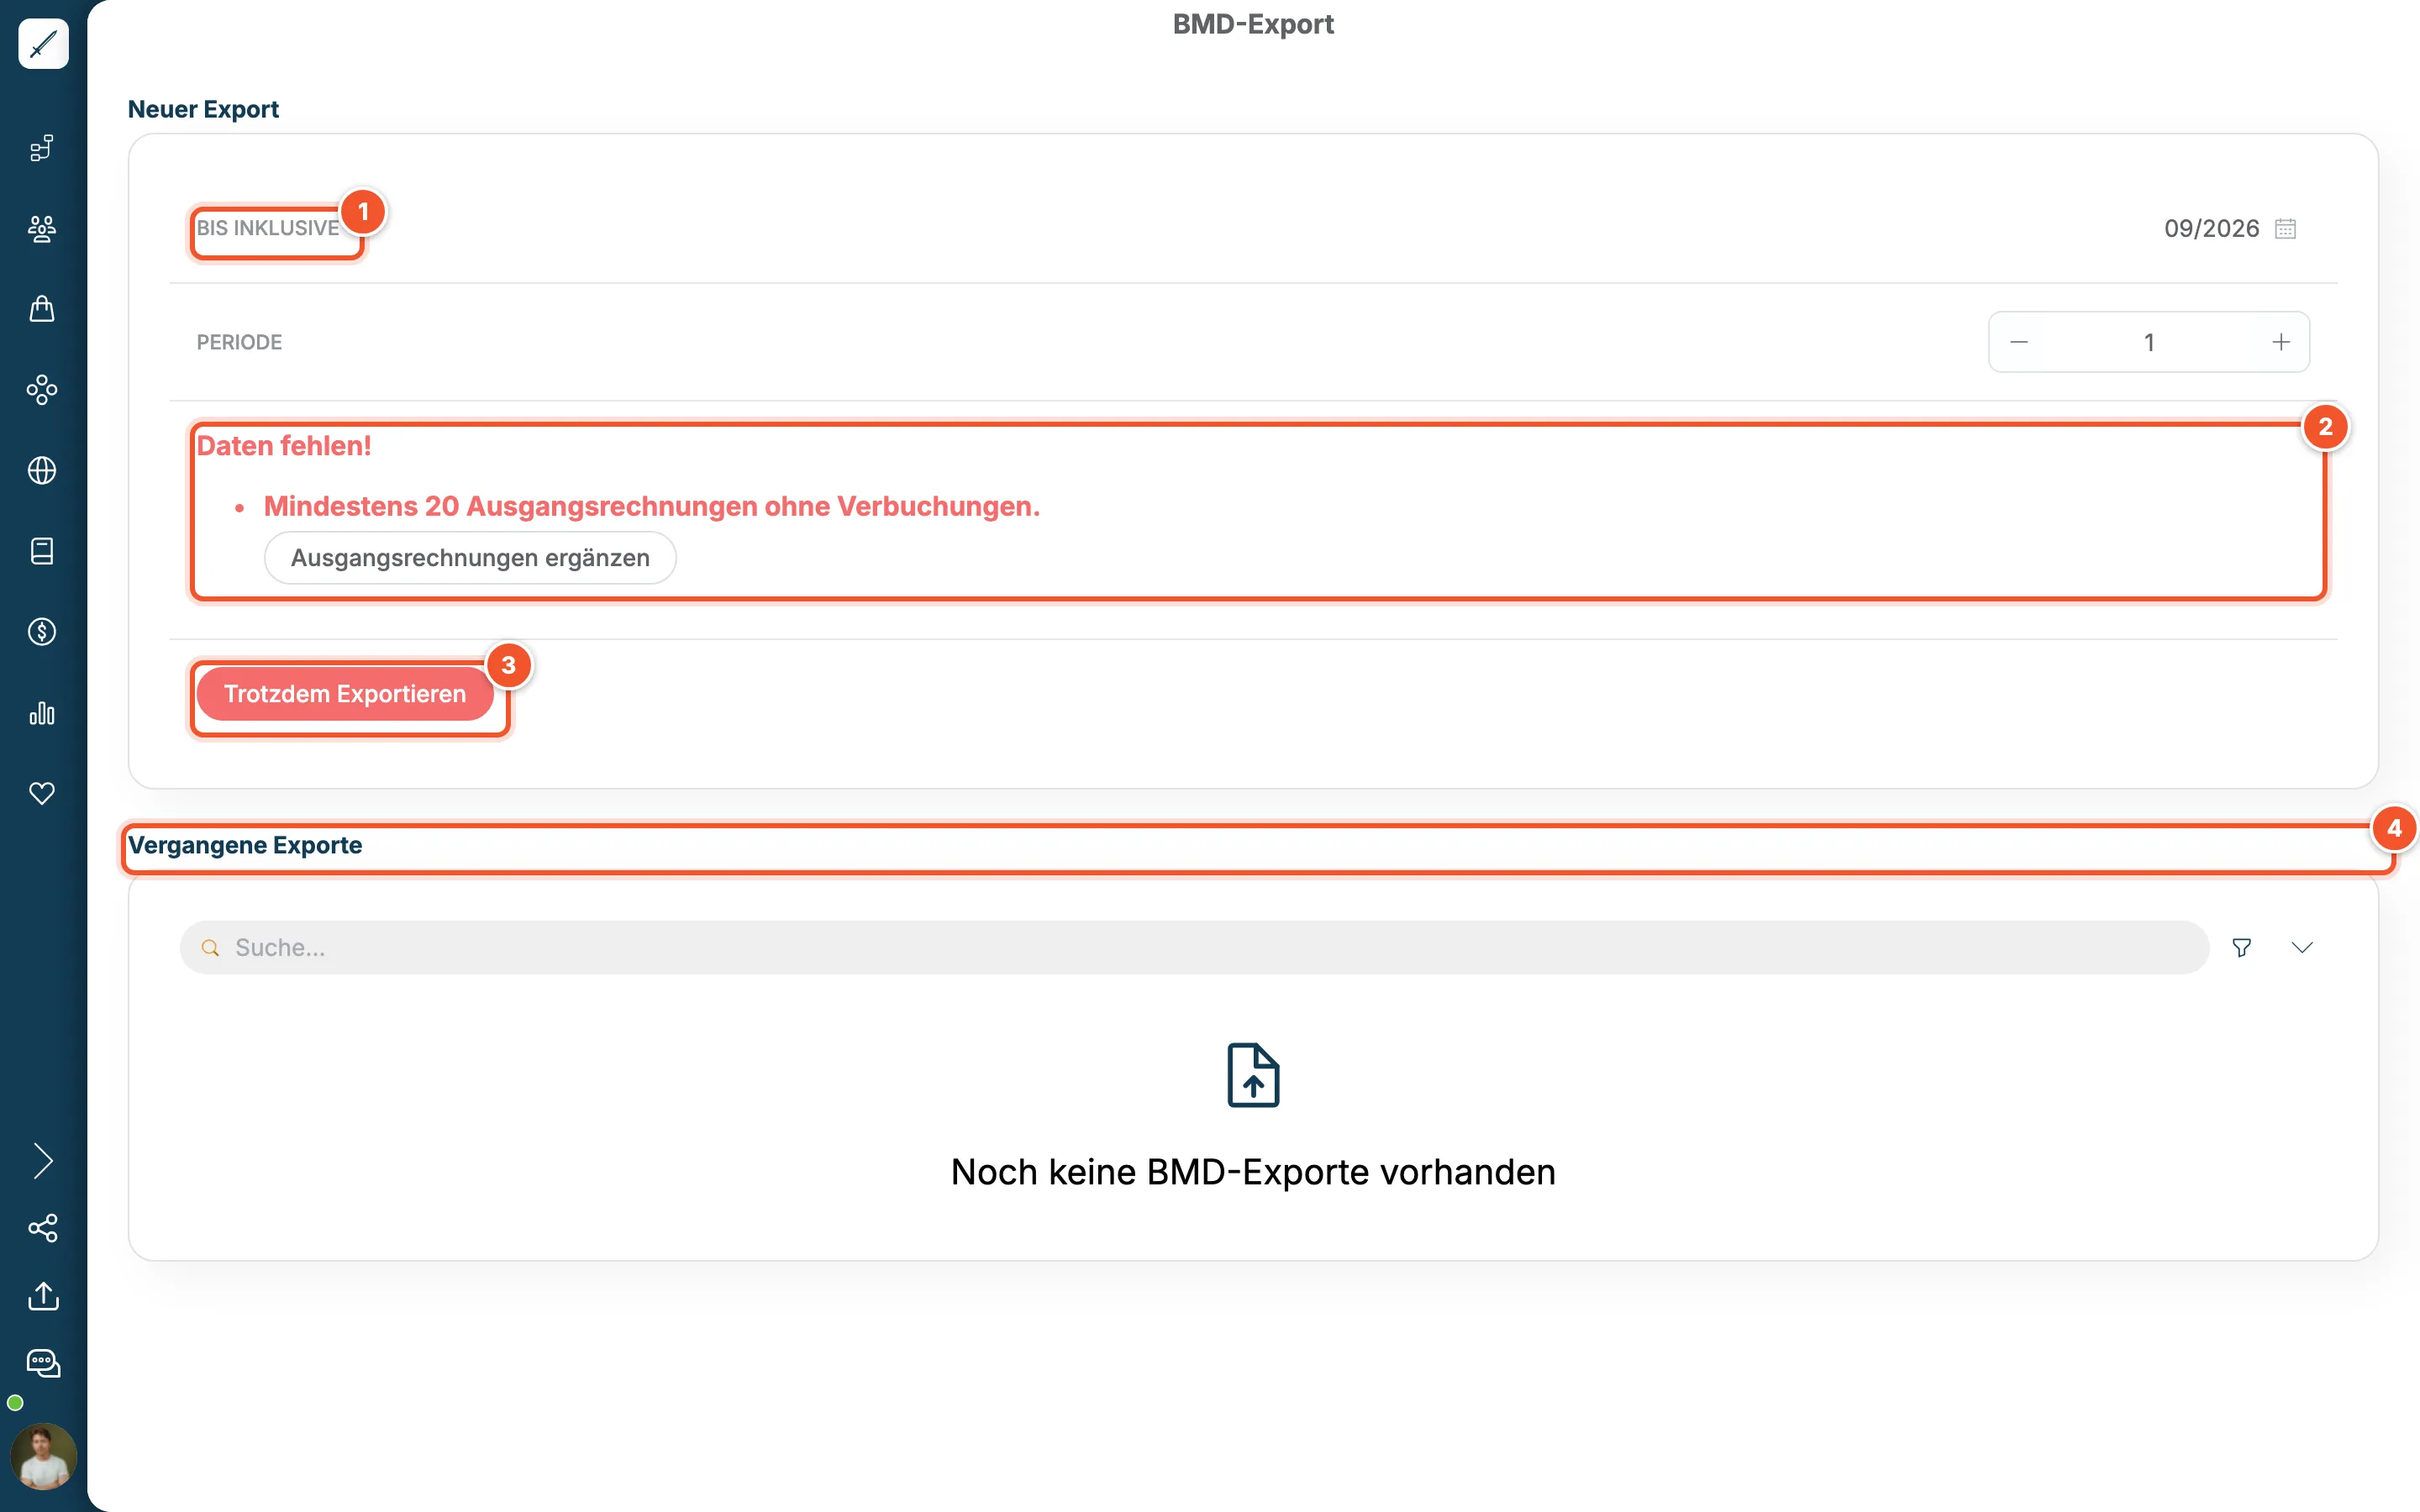
Task: Open the dollar coin finance icon
Action: (x=42, y=632)
